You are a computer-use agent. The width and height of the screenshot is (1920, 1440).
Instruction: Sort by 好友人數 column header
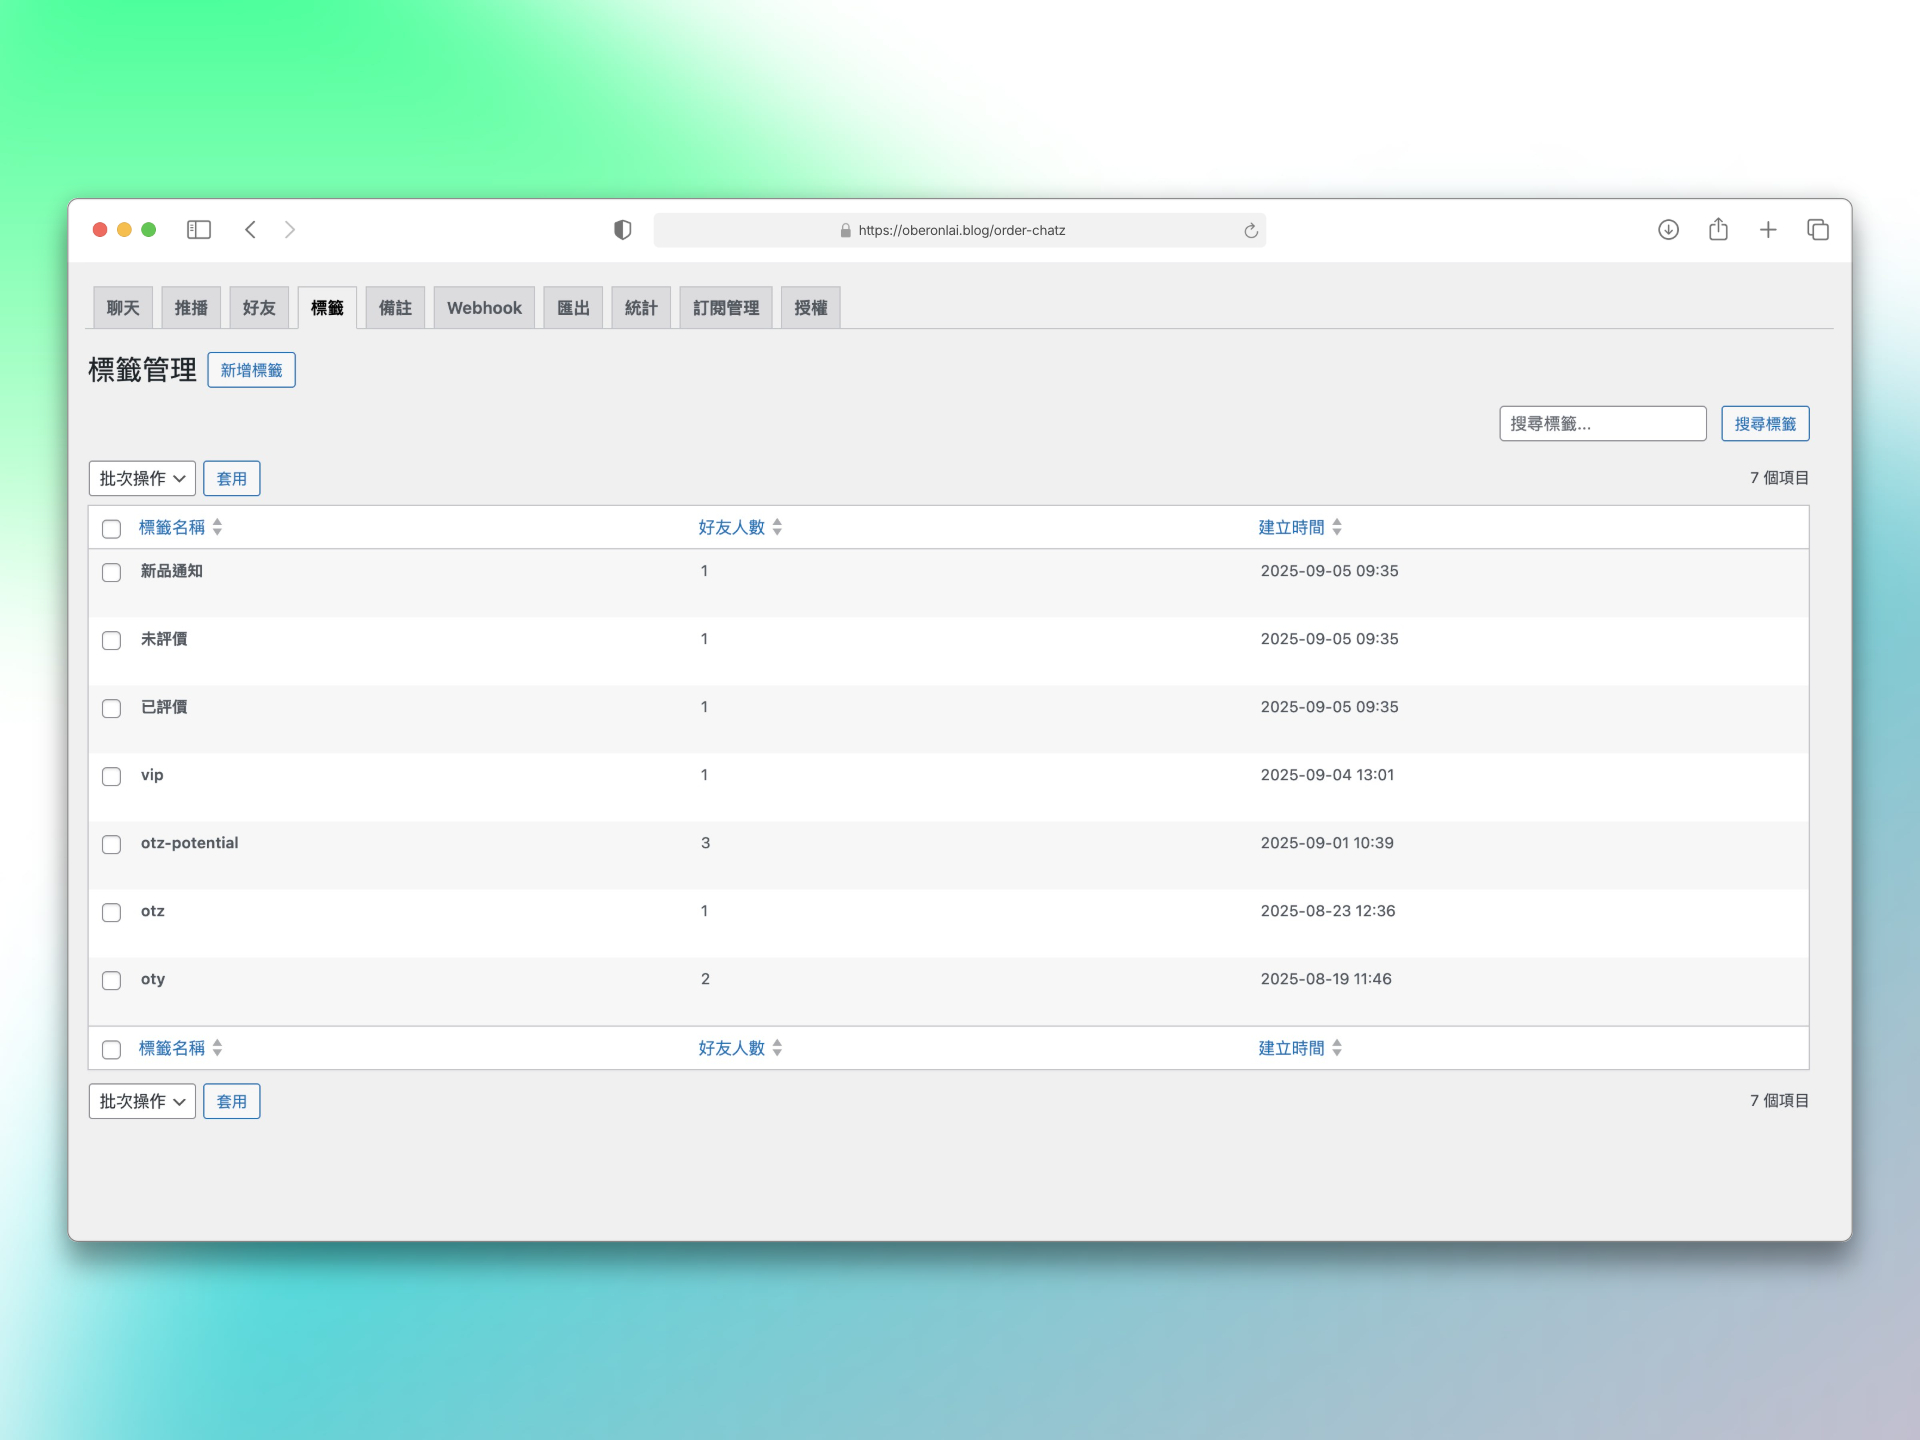[x=731, y=527]
